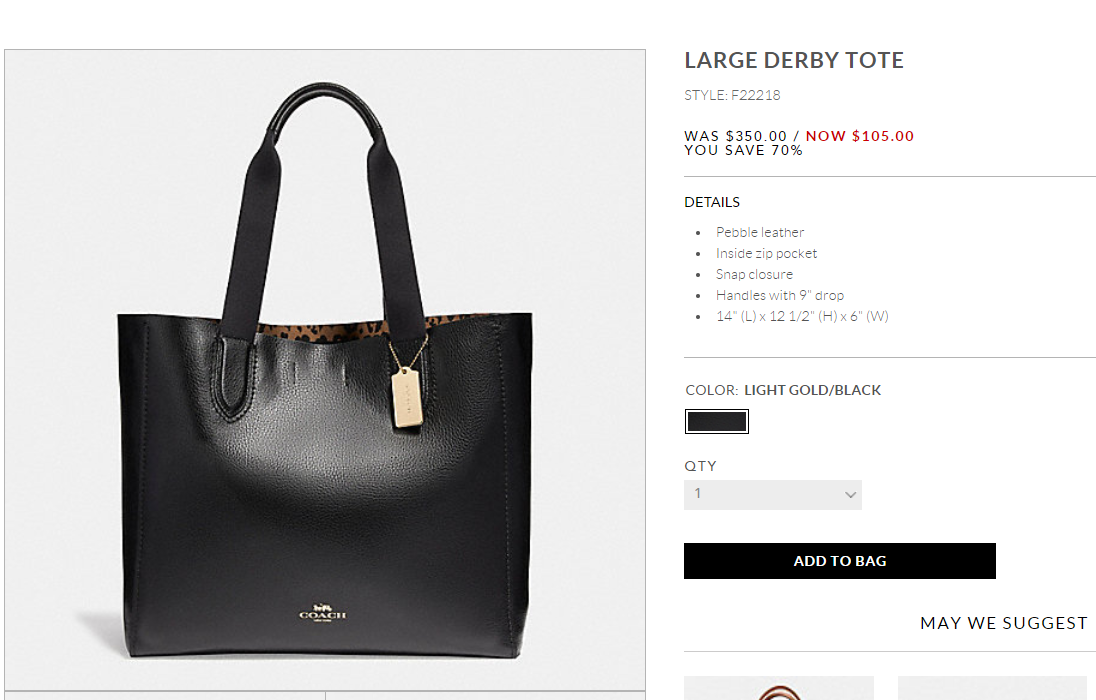Click the gold hangtag on the tote

[x=407, y=397]
